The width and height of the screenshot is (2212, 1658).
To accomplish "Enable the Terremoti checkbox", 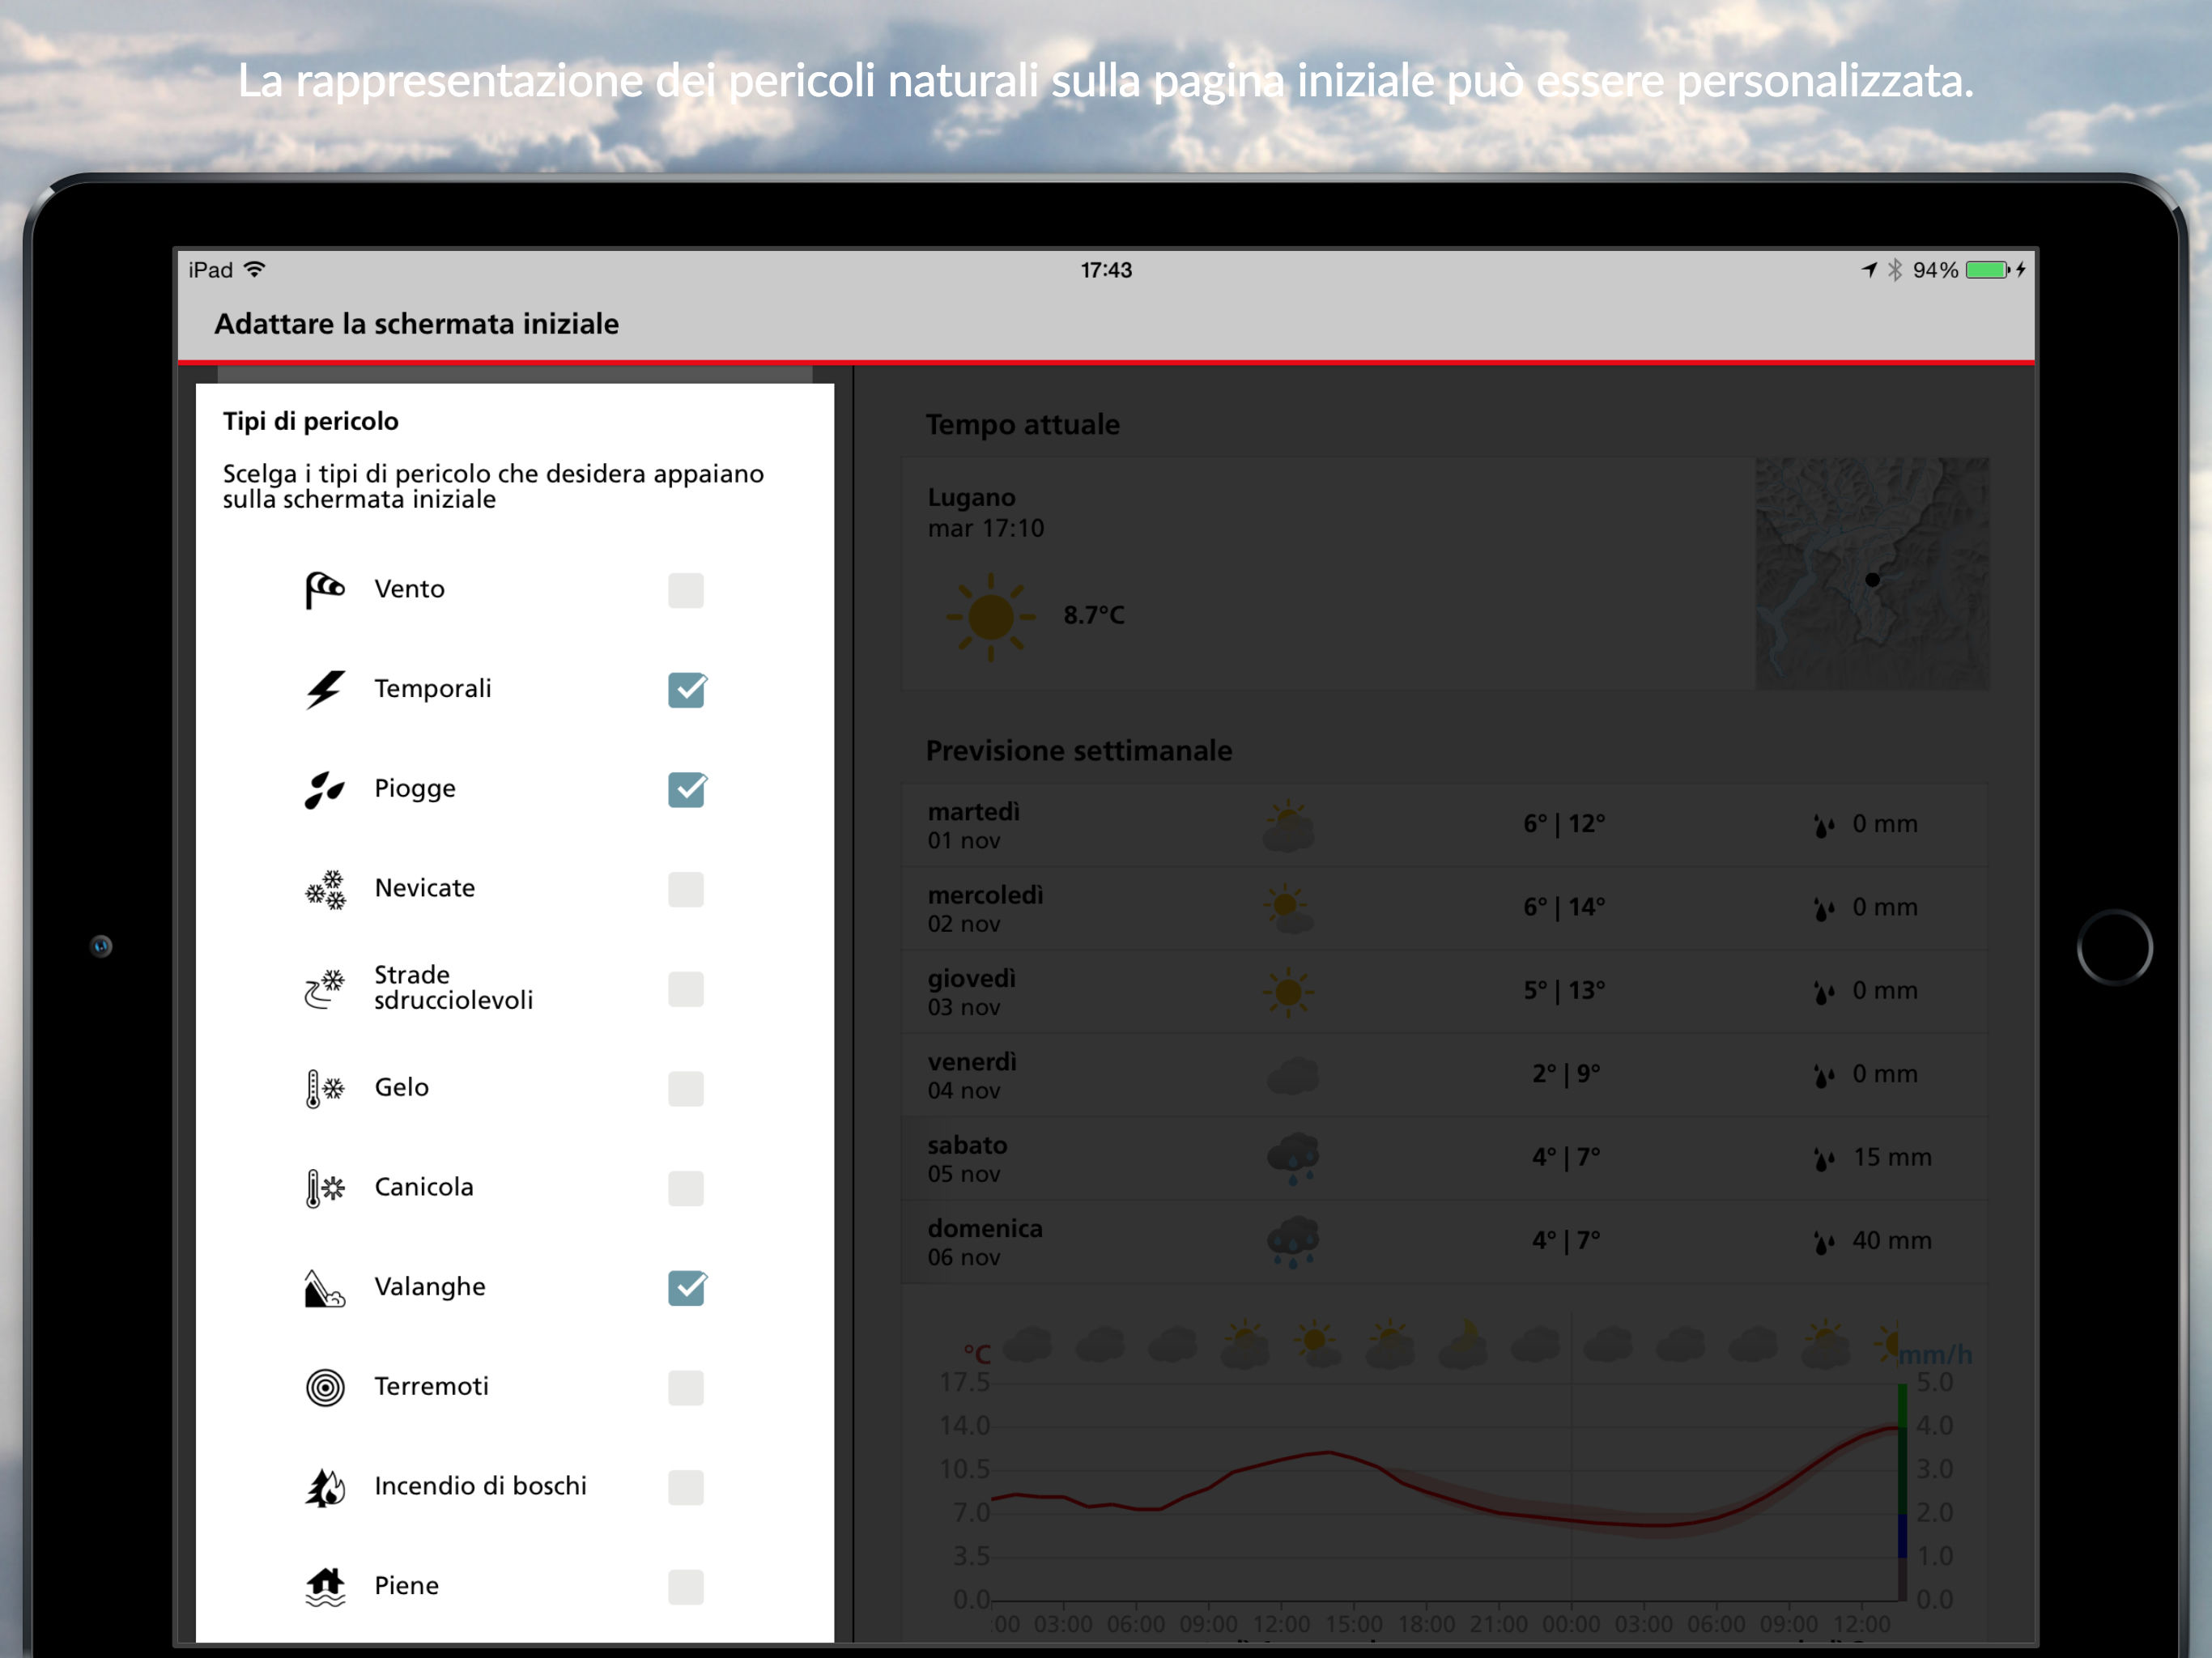I will [686, 1387].
